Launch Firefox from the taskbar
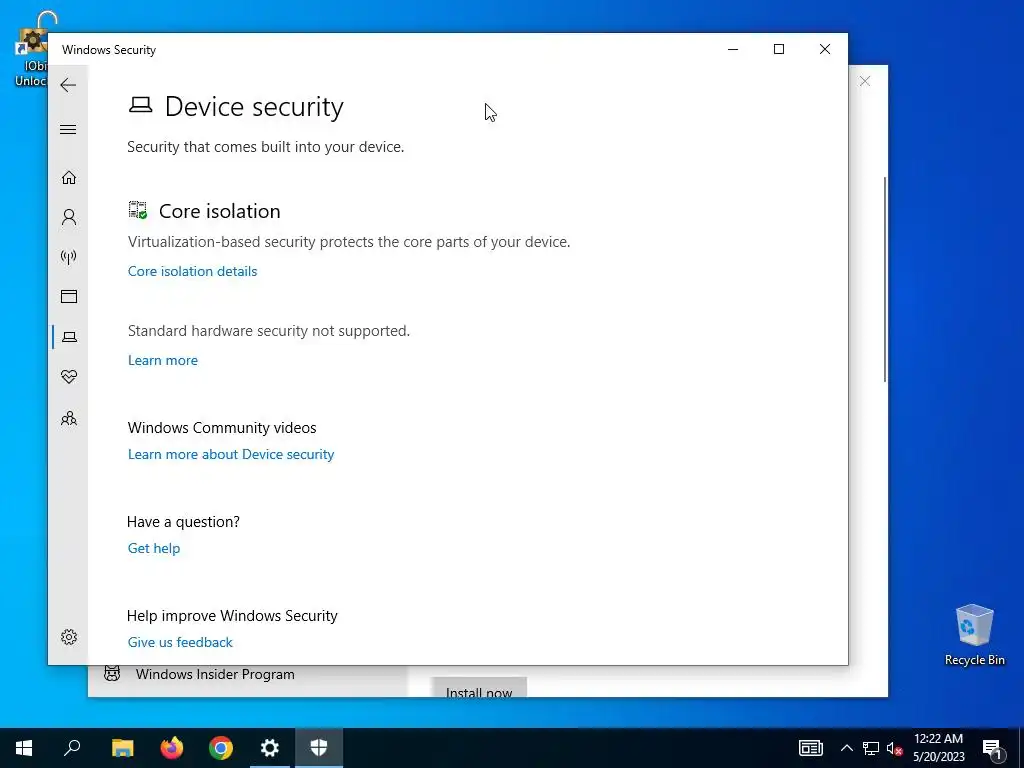This screenshot has height=768, width=1024. point(172,748)
